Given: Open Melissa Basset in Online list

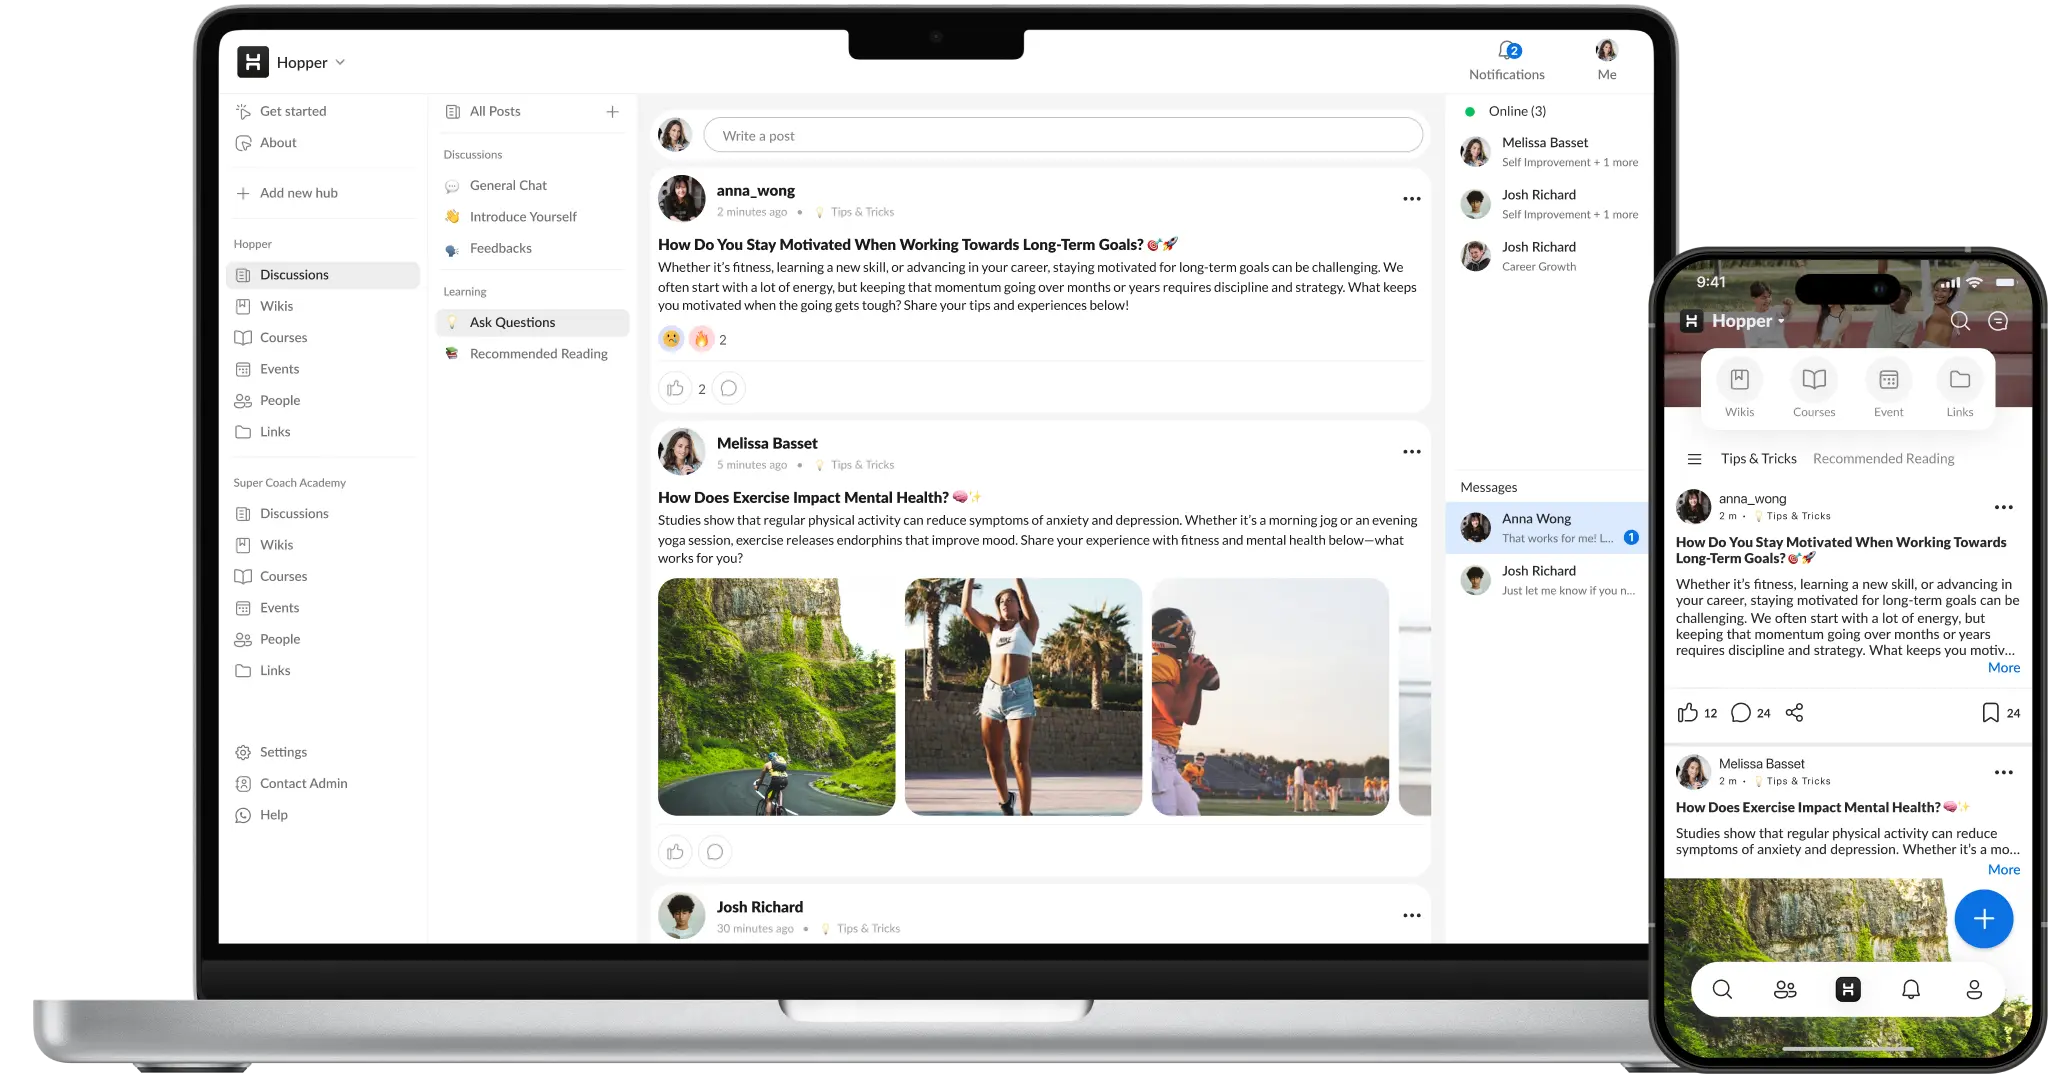Looking at the screenshot, I should coord(1548,152).
